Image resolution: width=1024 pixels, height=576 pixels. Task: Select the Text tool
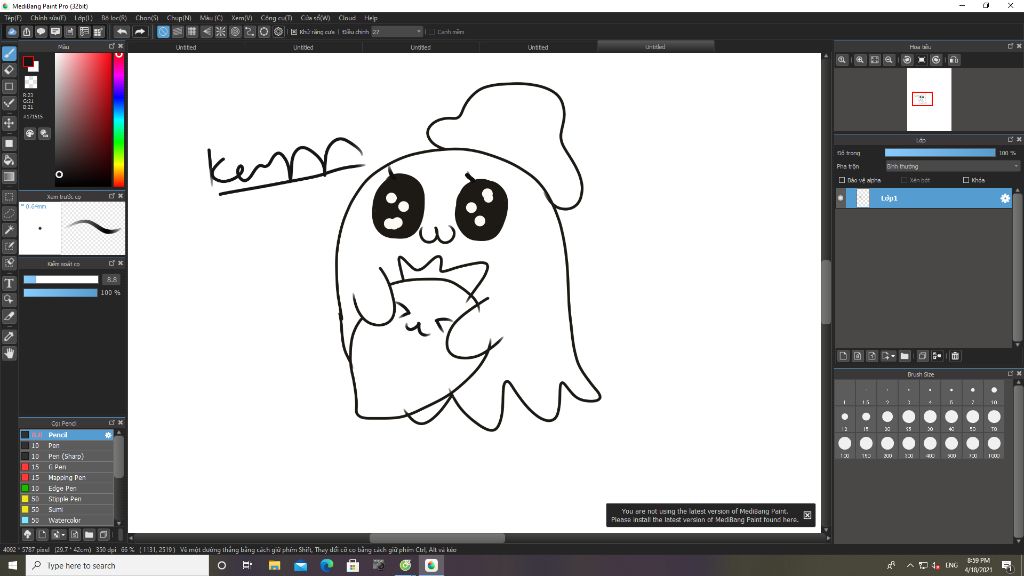point(9,283)
